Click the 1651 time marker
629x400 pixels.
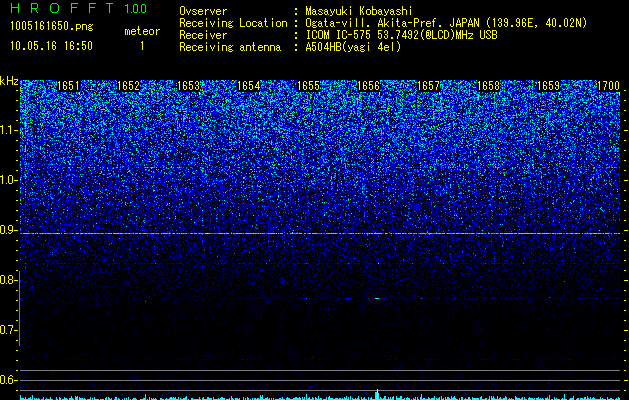[69, 86]
